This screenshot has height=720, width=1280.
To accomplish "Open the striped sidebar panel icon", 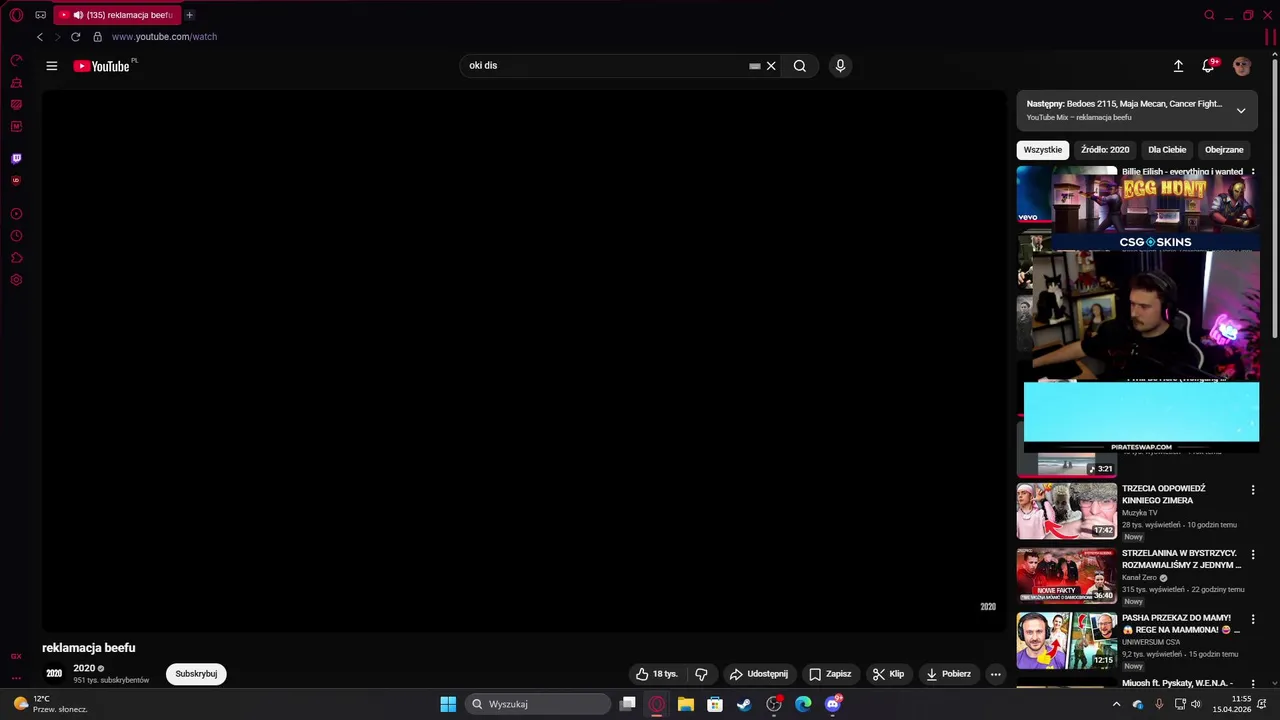I will click(x=16, y=105).
